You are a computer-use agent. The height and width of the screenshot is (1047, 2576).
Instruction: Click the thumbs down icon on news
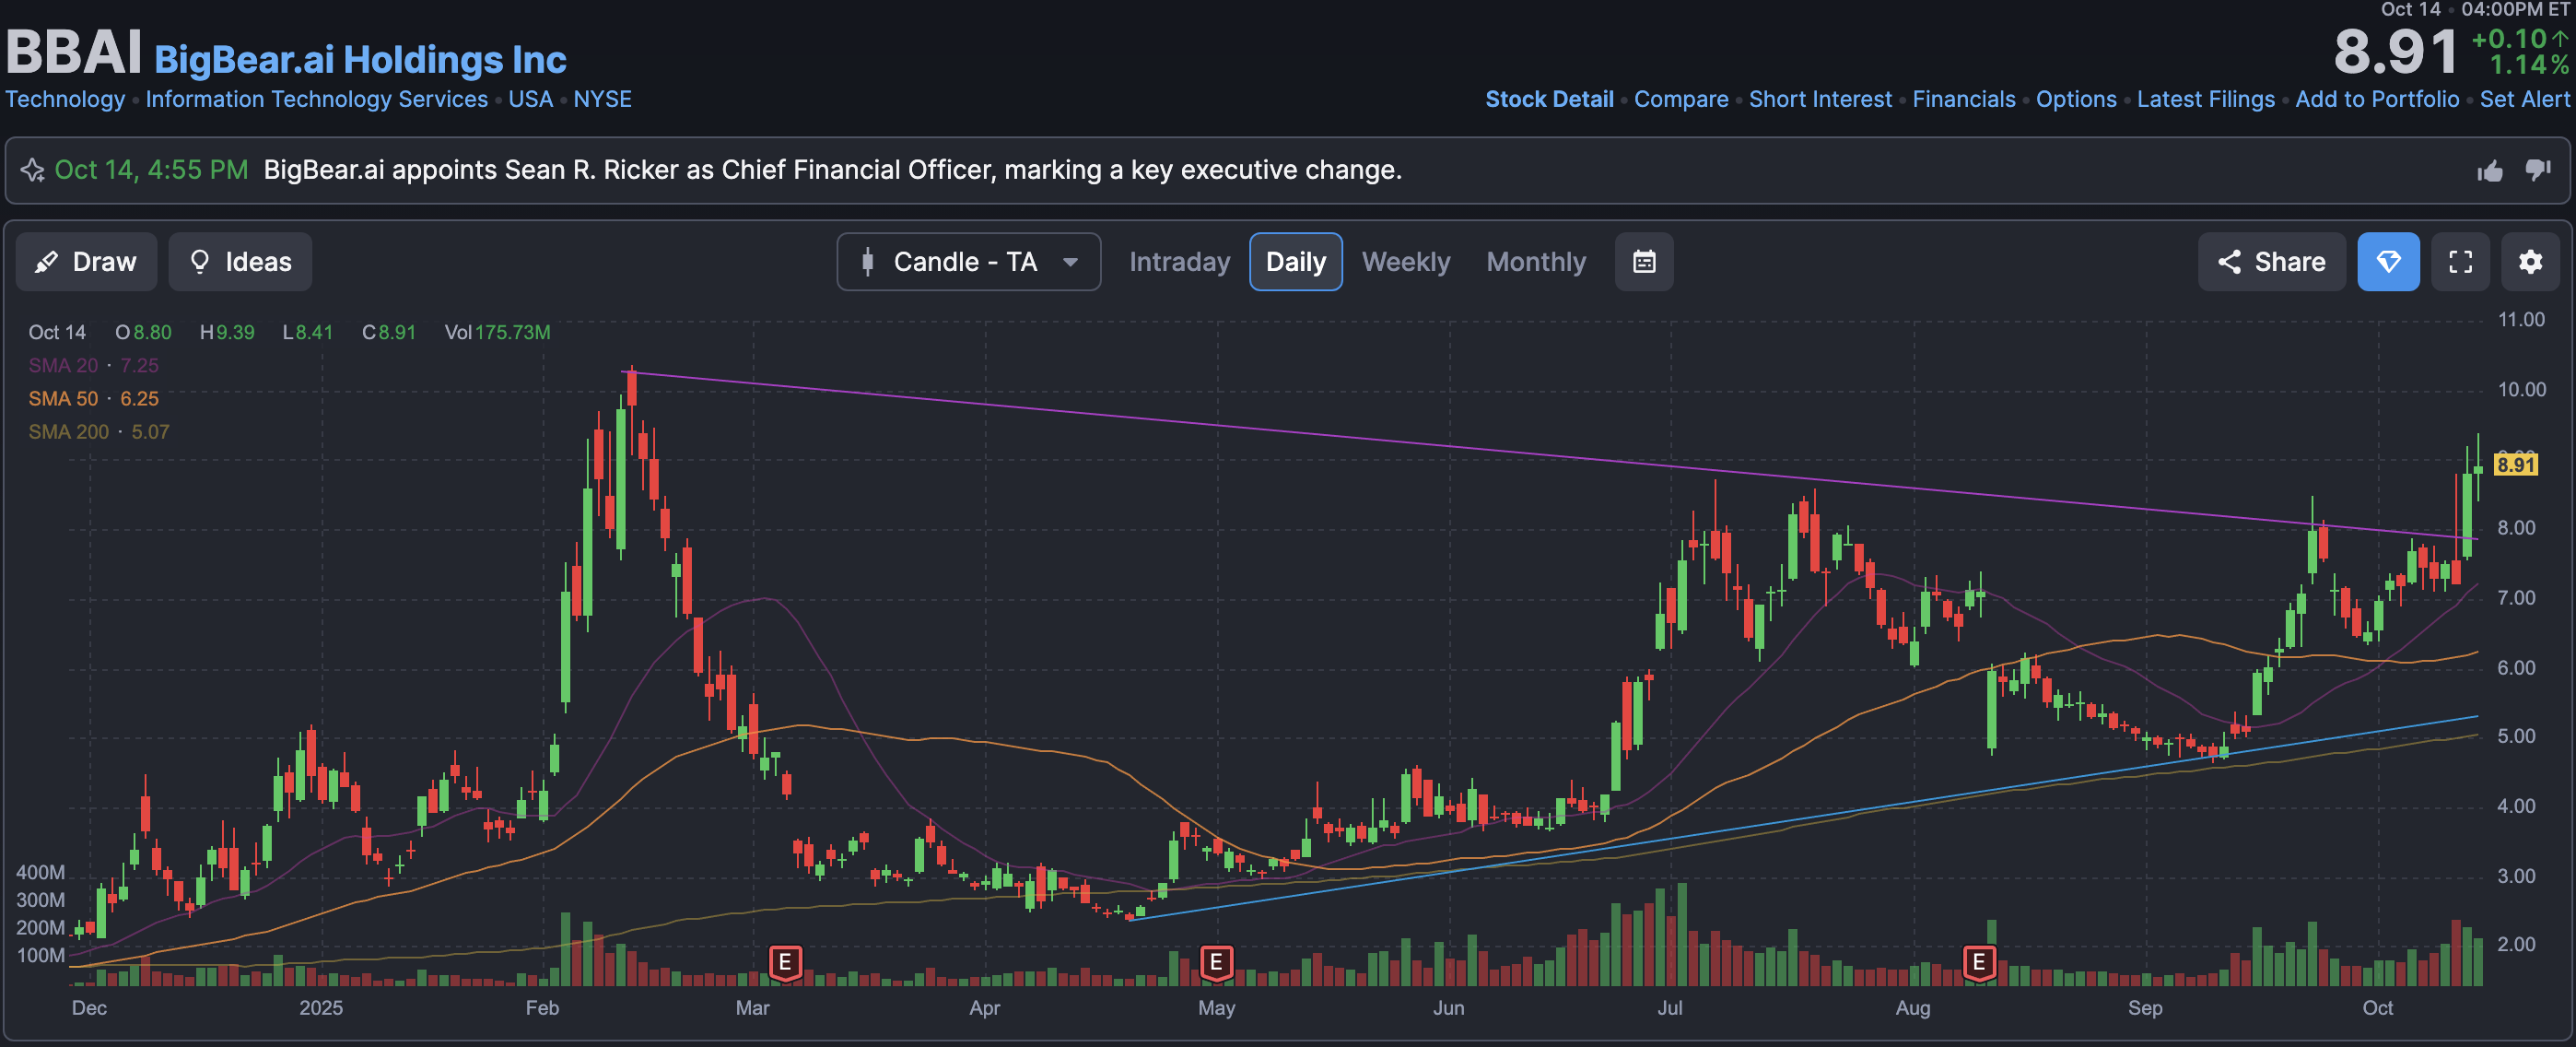[2537, 170]
